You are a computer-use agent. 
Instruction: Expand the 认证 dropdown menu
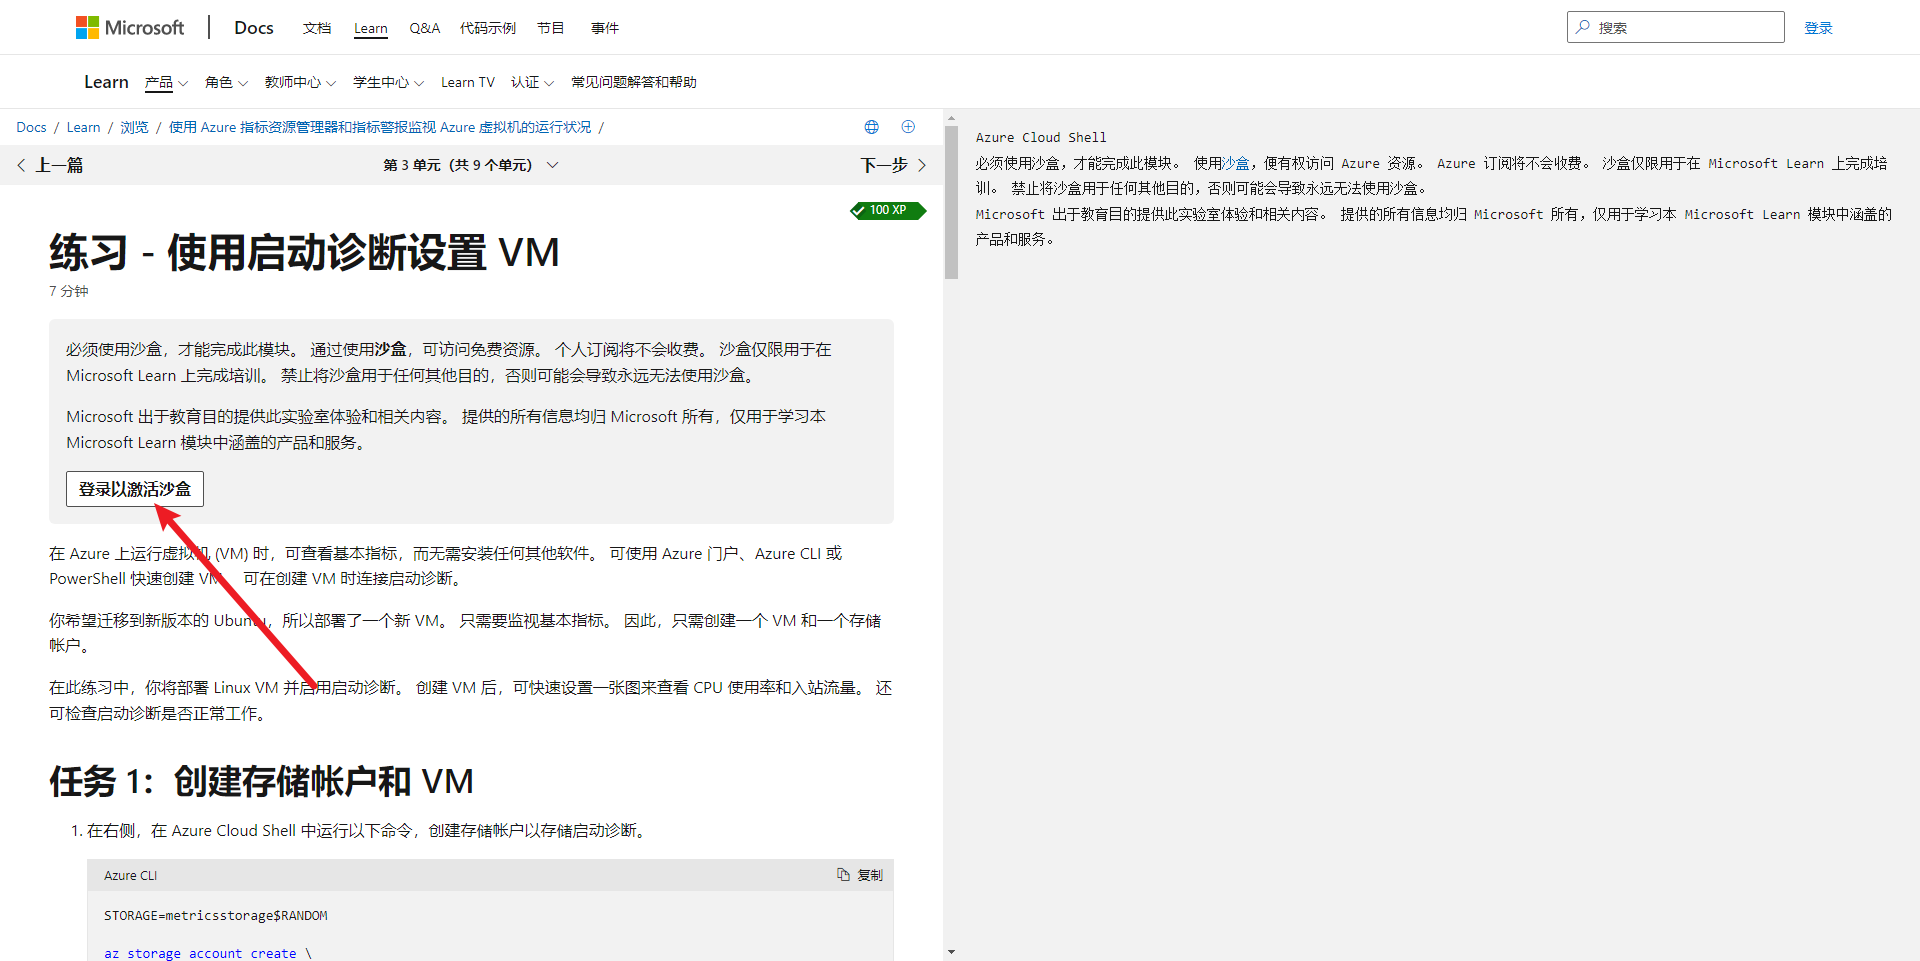pyautogui.click(x=532, y=82)
